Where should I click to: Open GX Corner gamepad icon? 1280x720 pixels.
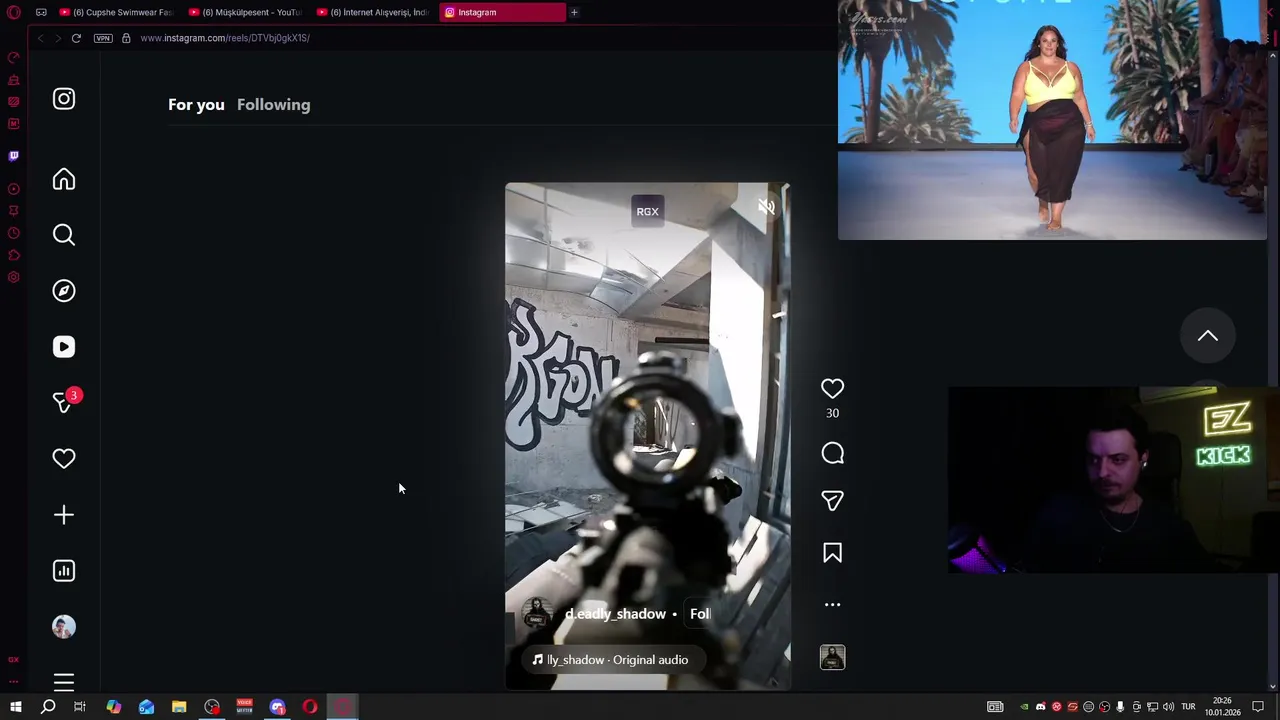(41, 12)
